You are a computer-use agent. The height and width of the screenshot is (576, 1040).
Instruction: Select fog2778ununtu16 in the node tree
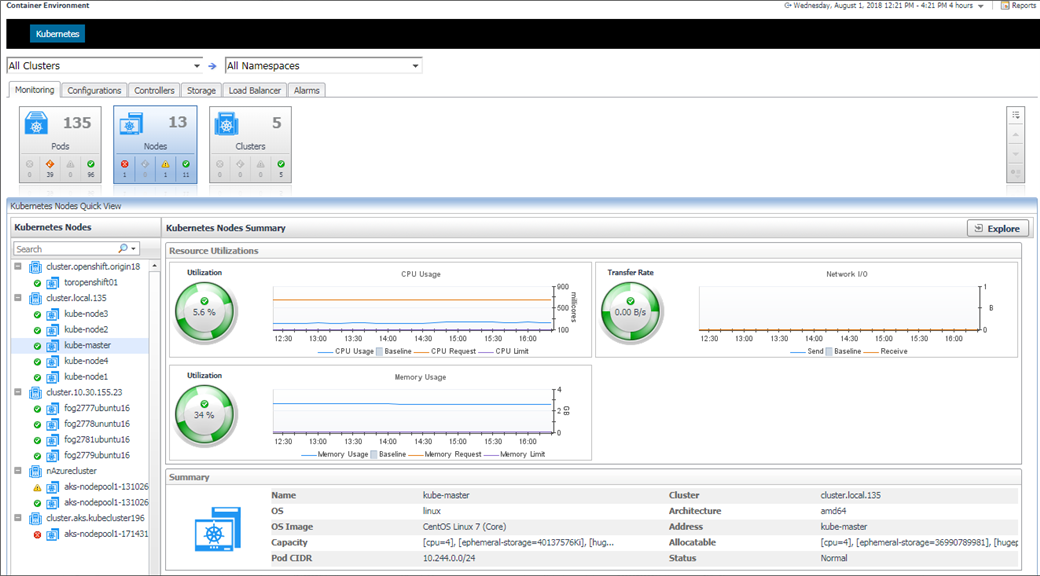point(97,424)
